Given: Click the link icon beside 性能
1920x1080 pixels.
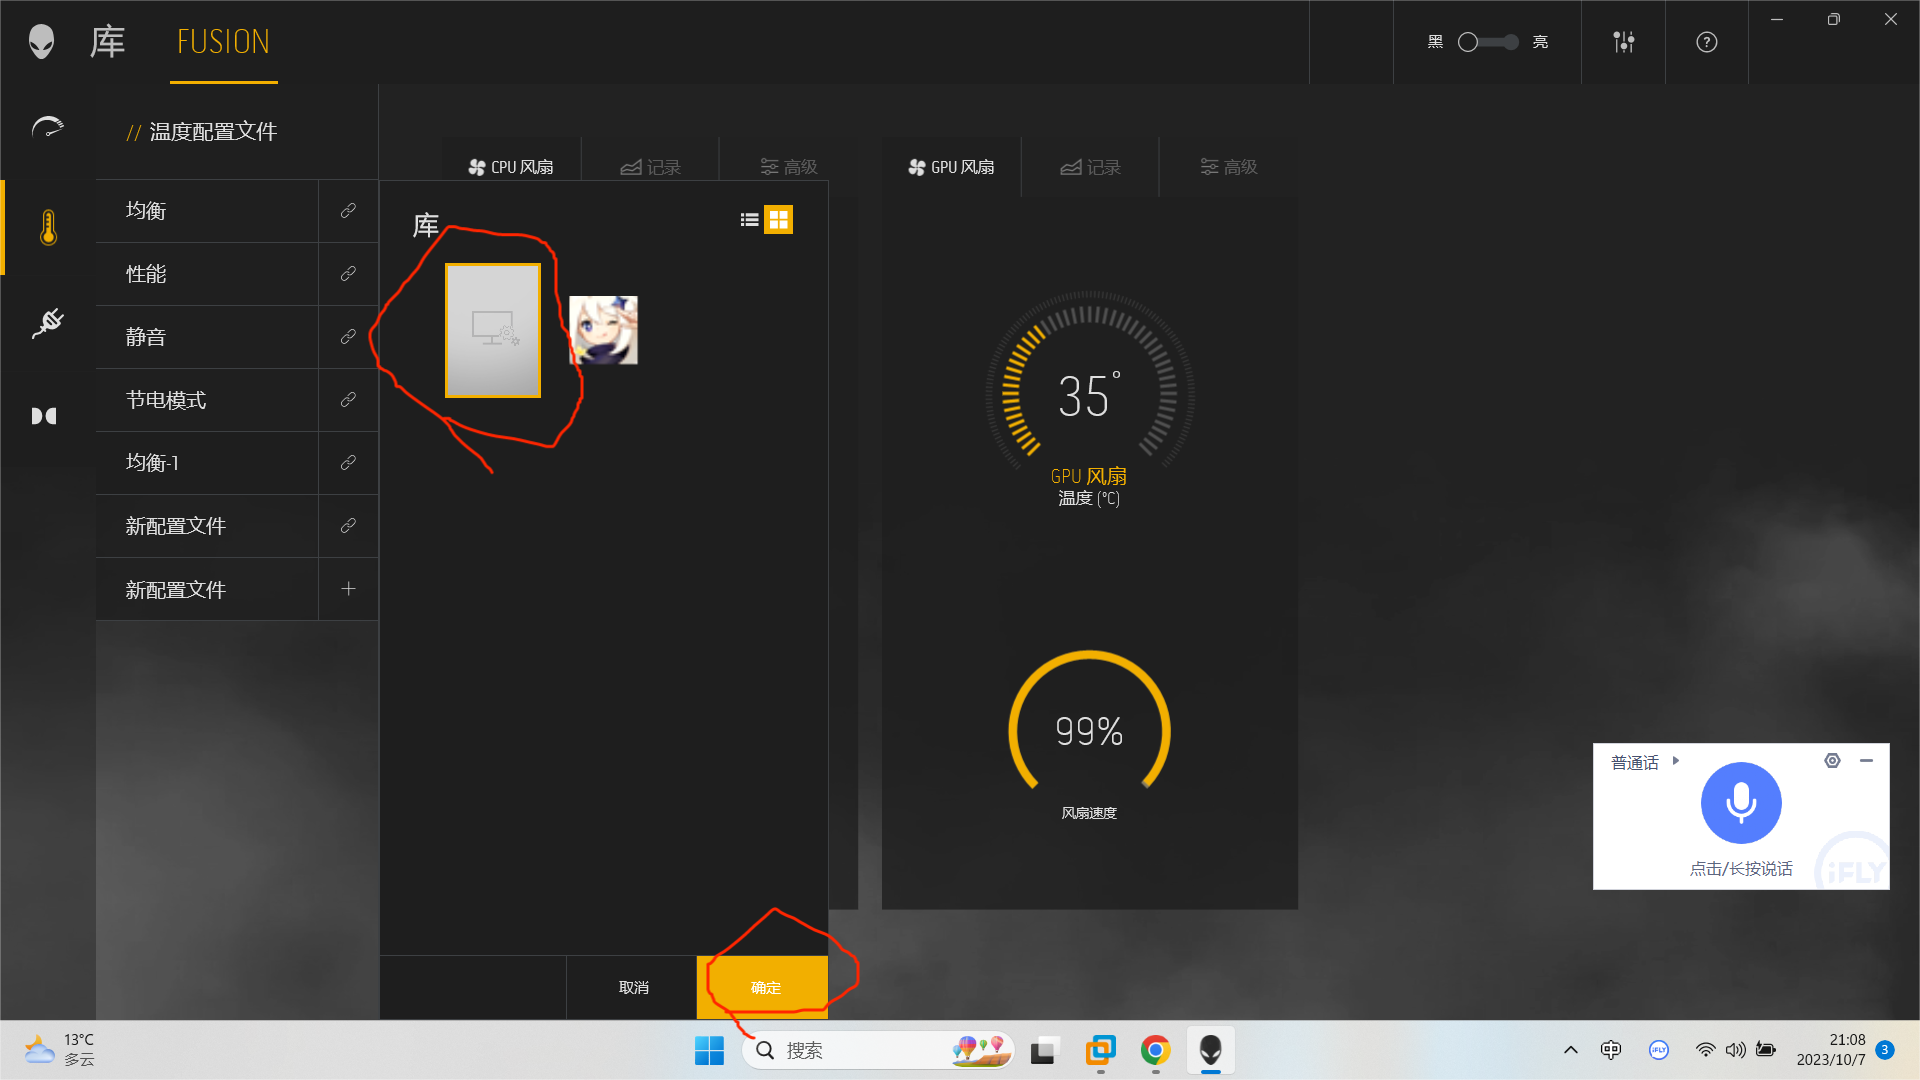Looking at the screenshot, I should (x=348, y=274).
